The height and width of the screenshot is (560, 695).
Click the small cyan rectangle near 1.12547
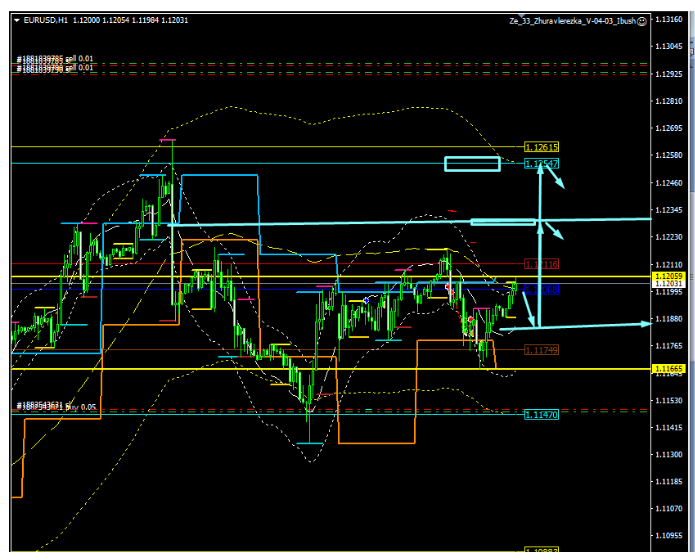pyautogui.click(x=472, y=163)
